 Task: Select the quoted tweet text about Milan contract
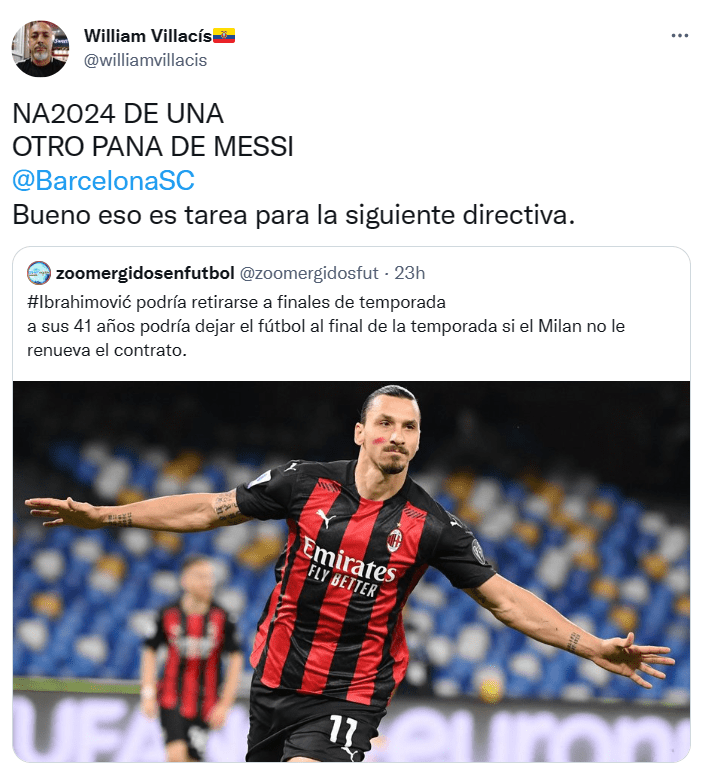pyautogui.click(x=326, y=338)
